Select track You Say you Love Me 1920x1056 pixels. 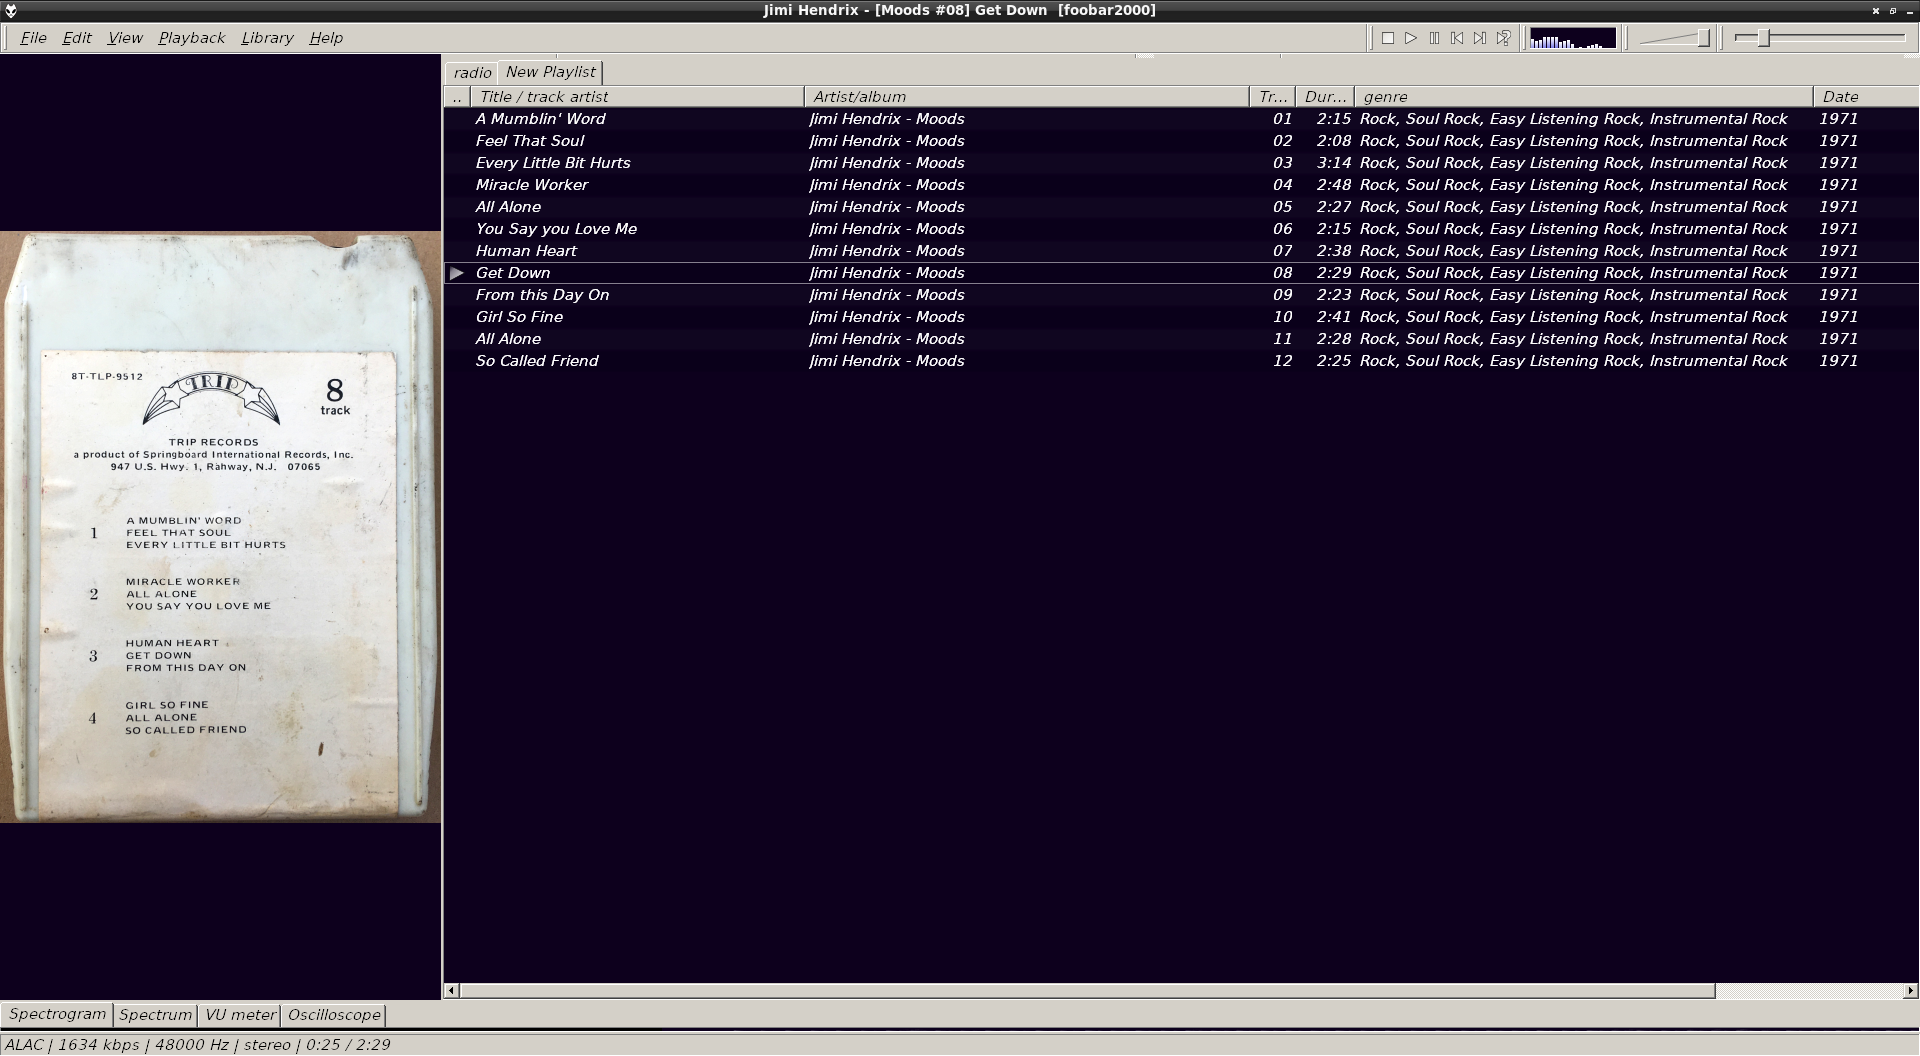[1180, 229]
